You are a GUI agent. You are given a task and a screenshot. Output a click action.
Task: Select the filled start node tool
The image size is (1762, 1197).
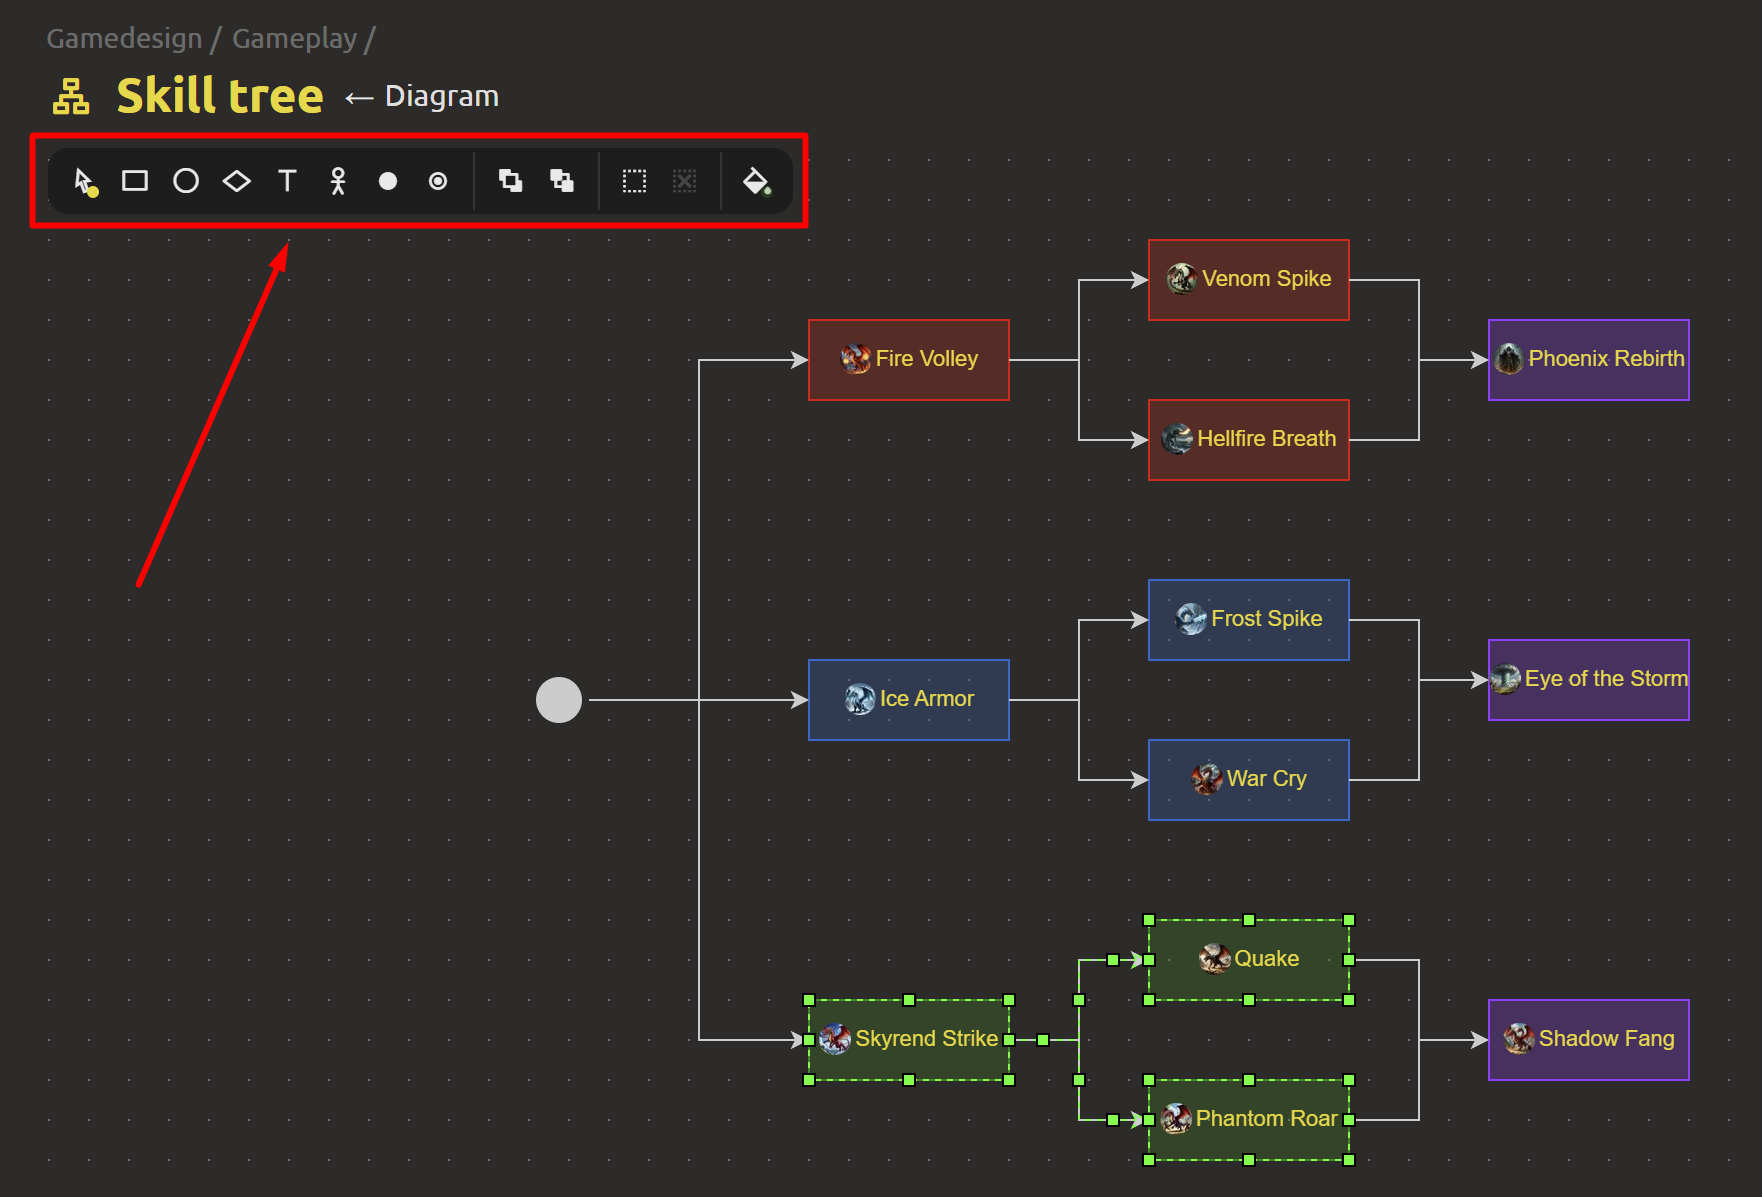388,181
